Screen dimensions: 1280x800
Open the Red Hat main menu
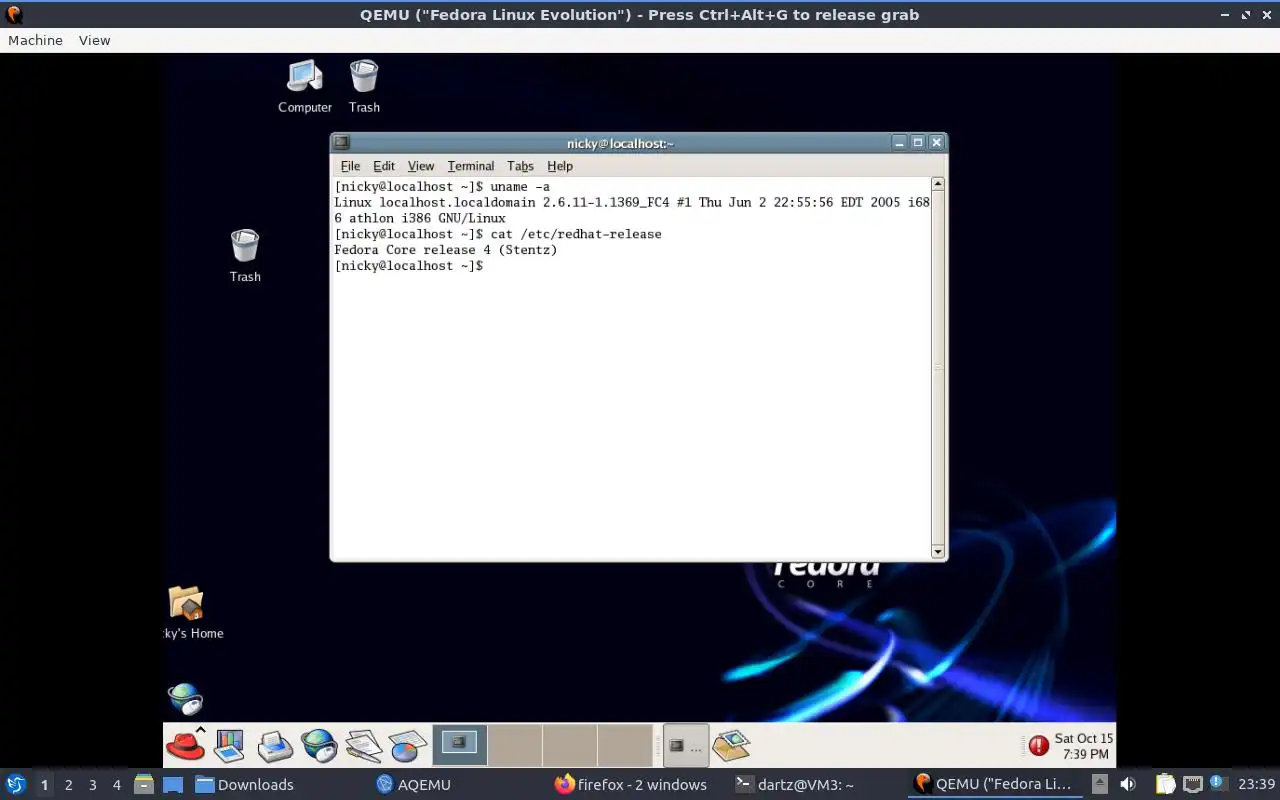(x=185, y=745)
